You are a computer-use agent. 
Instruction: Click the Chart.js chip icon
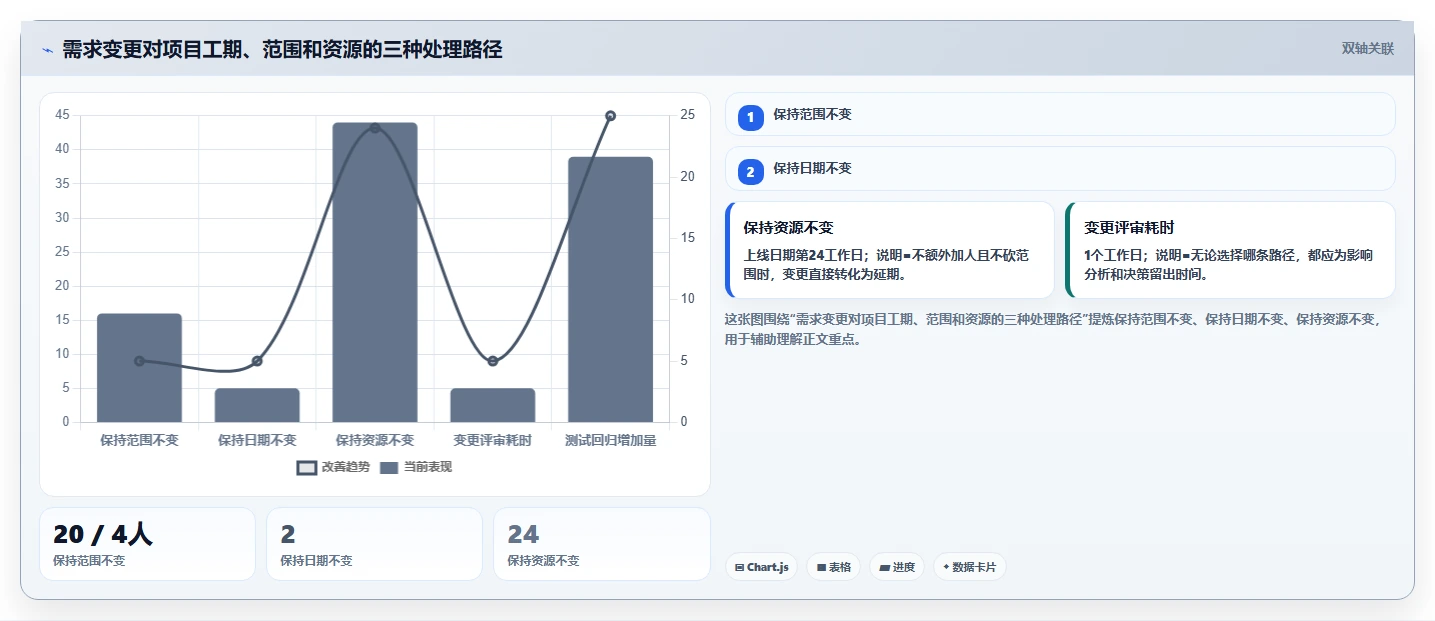click(x=739, y=568)
